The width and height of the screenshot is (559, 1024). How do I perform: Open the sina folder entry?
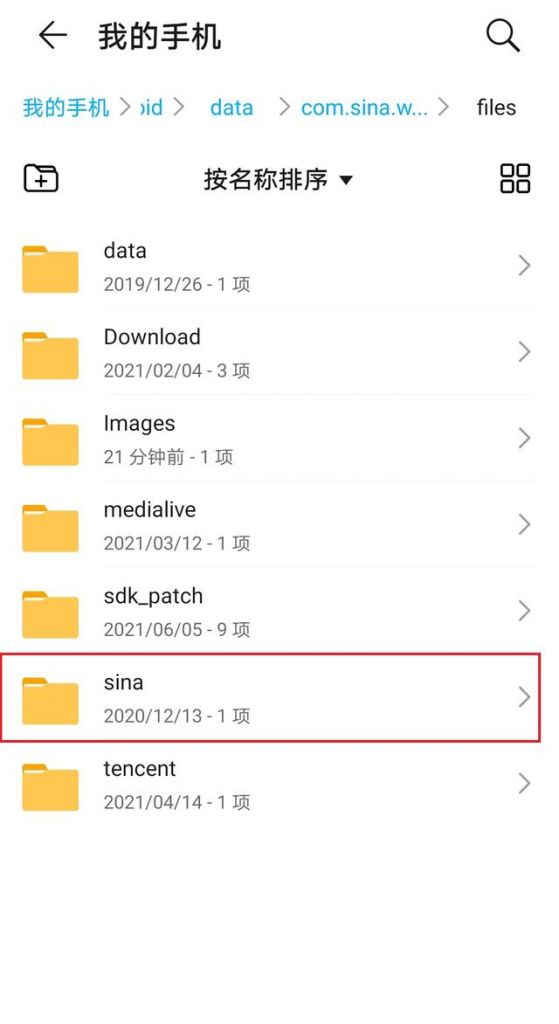click(x=270, y=697)
